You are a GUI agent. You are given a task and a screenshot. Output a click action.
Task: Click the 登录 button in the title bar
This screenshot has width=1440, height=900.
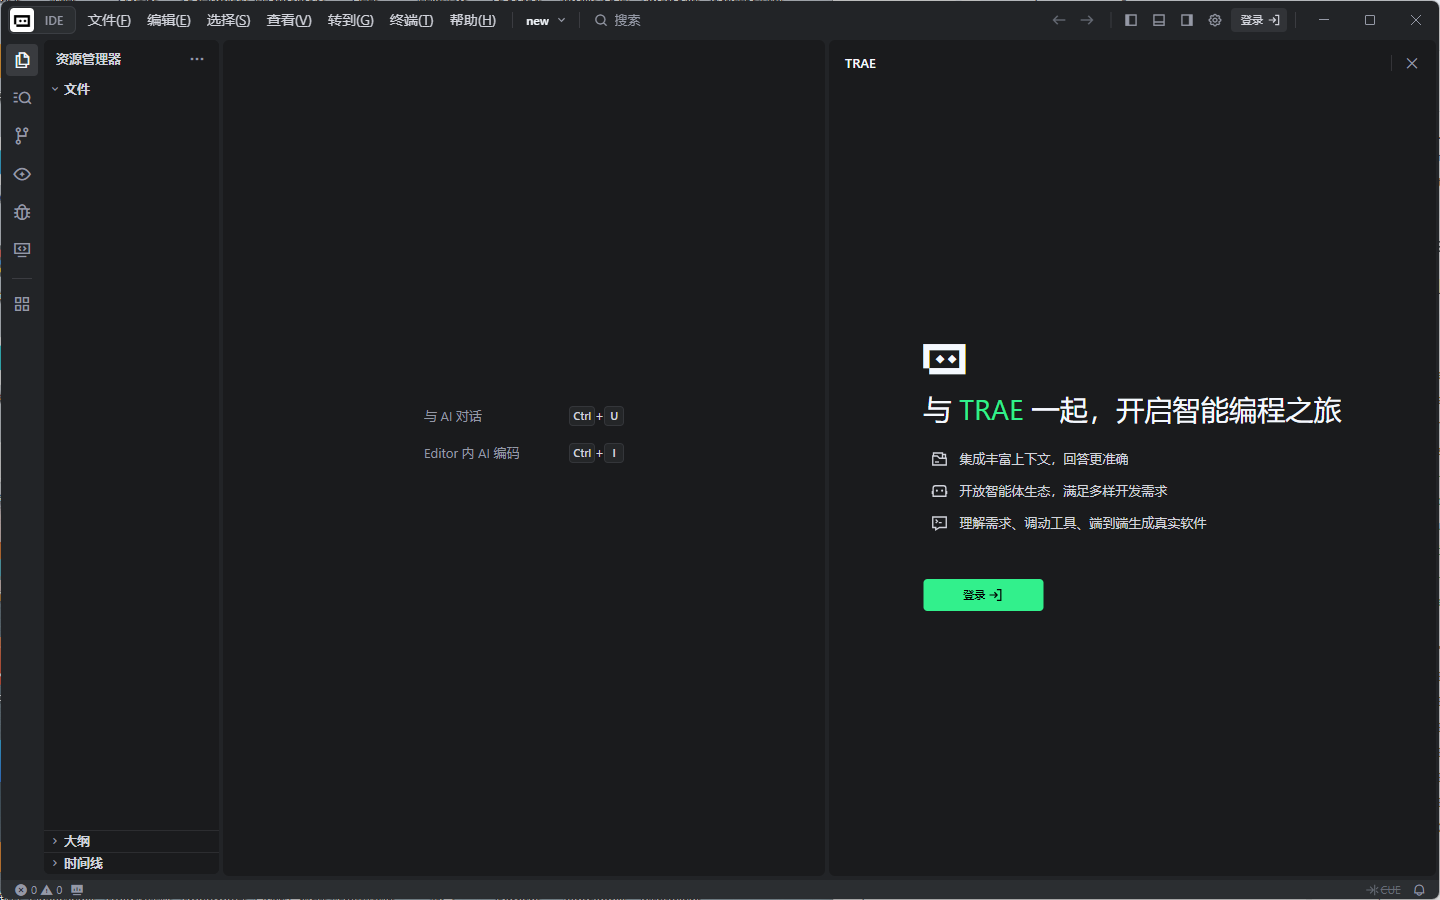[1259, 20]
